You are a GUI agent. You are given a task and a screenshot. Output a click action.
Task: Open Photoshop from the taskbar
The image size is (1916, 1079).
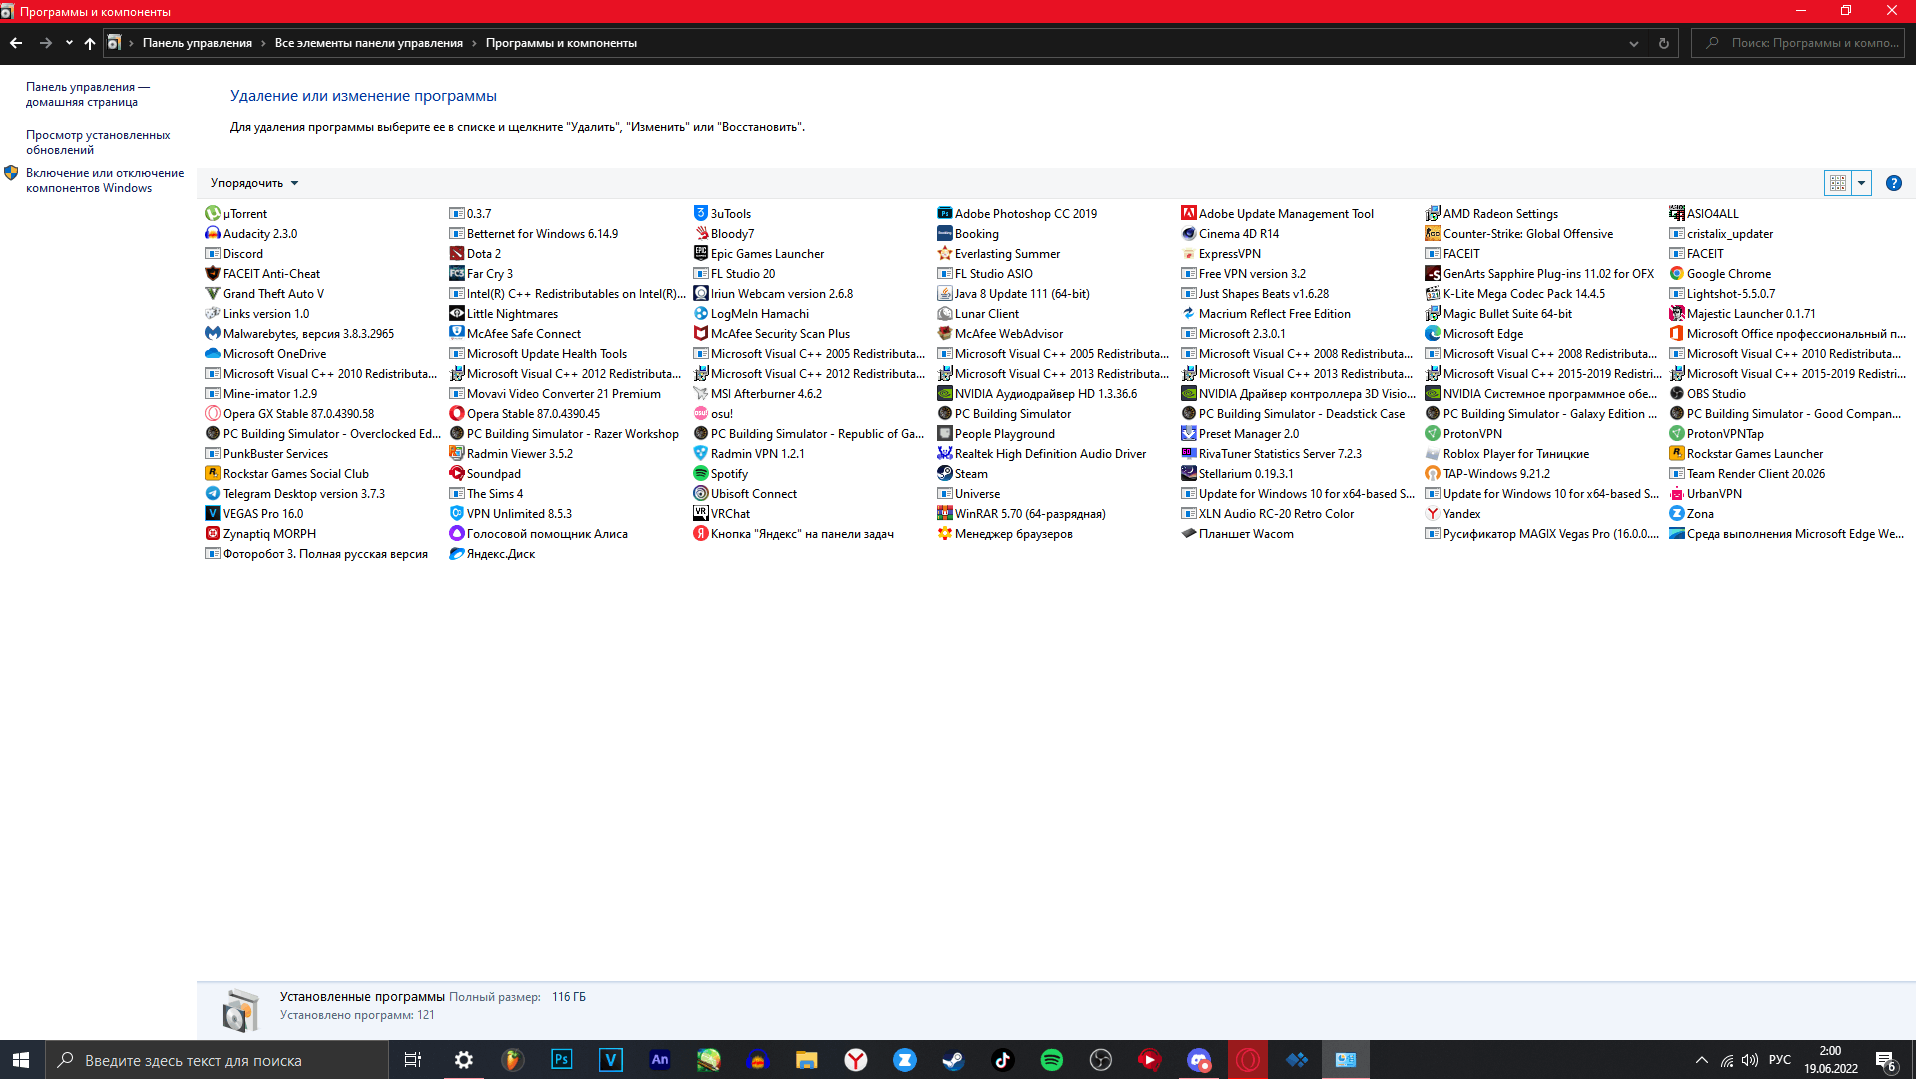click(x=561, y=1060)
